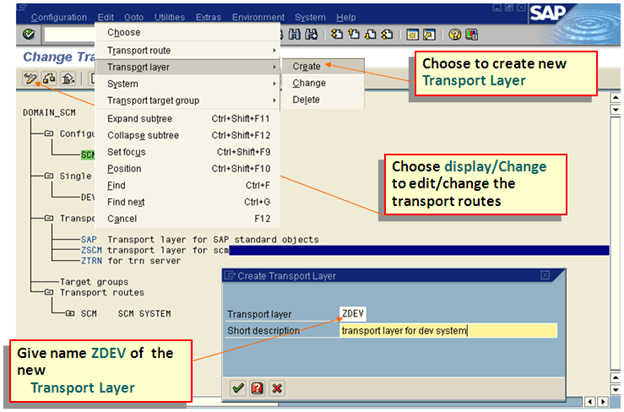Click the scroll left arrow
The width and height of the screenshot is (624, 412).
590,402
